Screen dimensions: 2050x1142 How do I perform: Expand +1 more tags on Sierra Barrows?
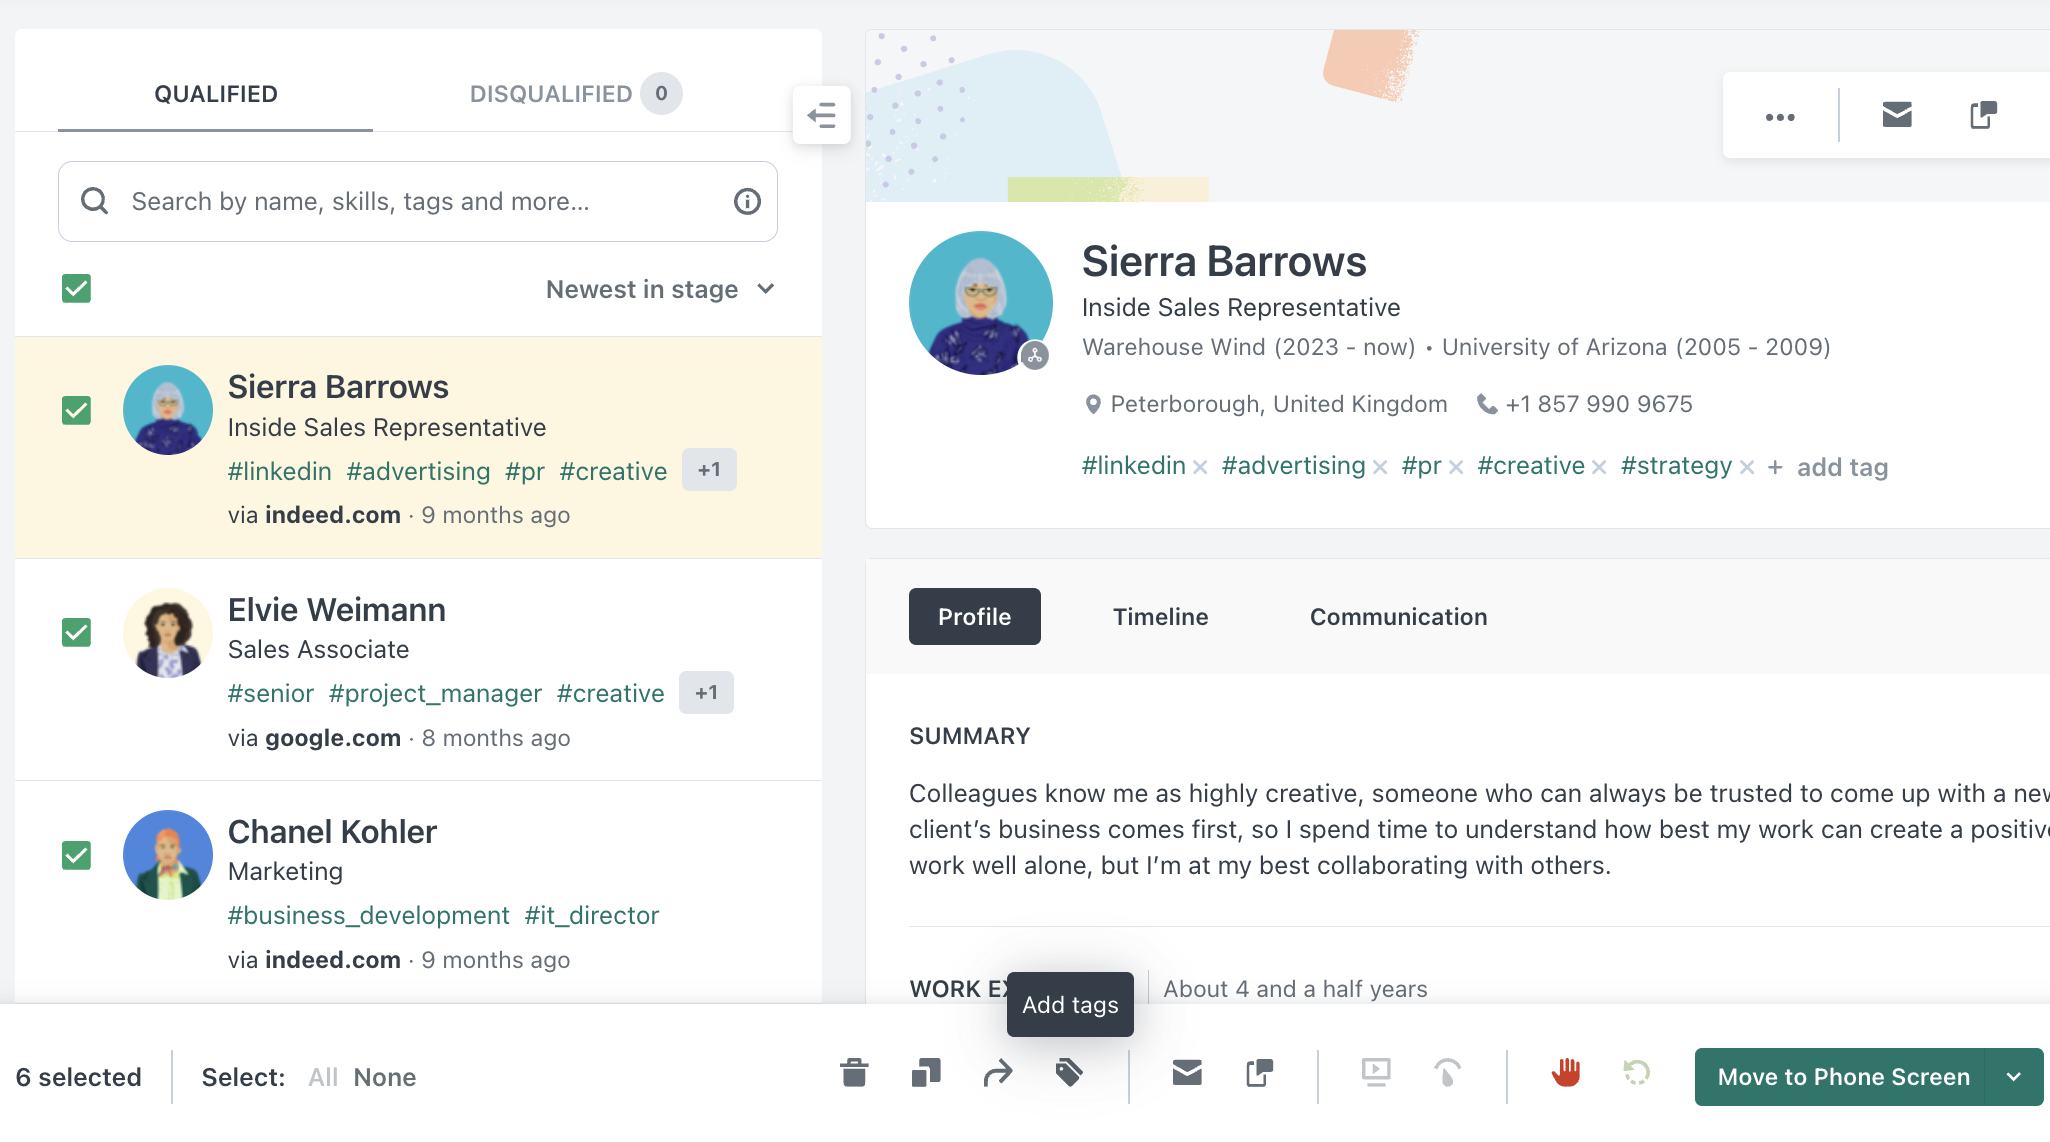tap(709, 470)
